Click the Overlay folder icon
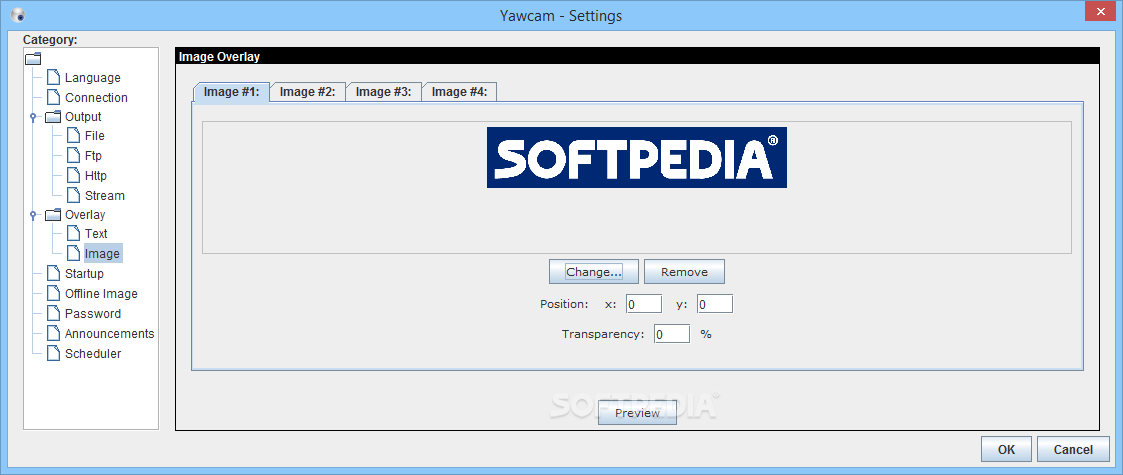 pyautogui.click(x=53, y=215)
